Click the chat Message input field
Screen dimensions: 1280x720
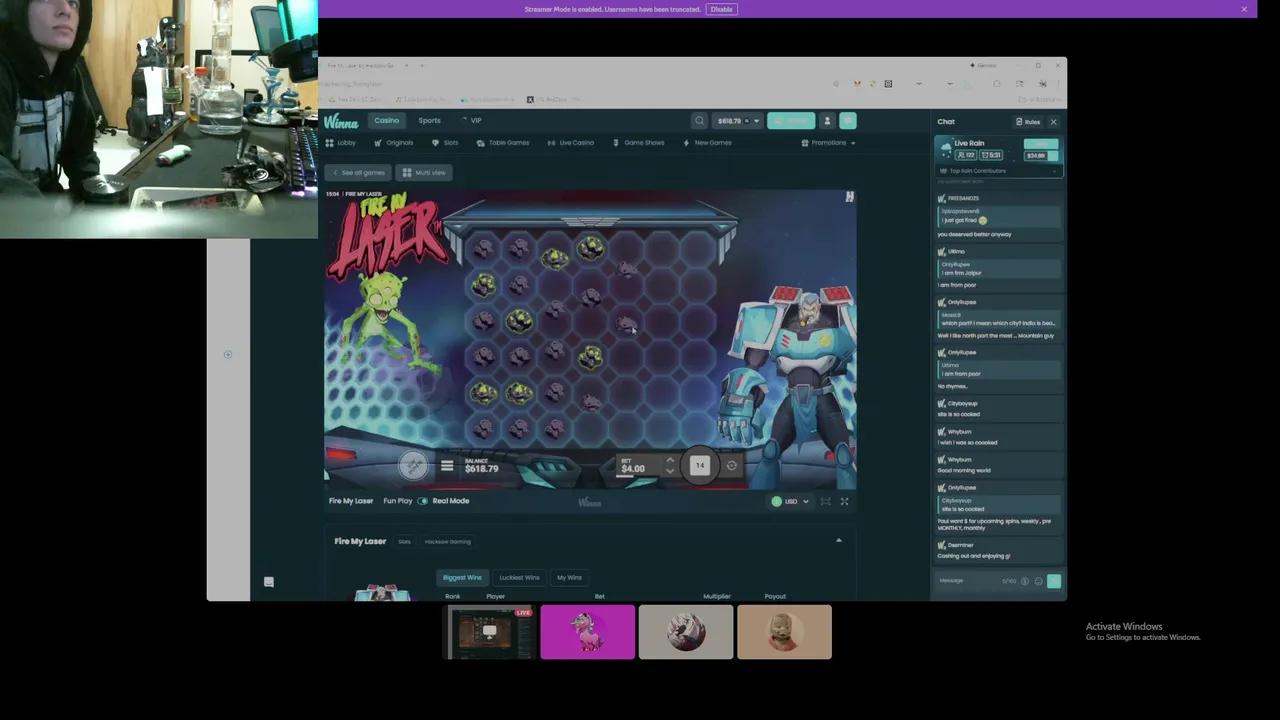[x=968, y=581]
